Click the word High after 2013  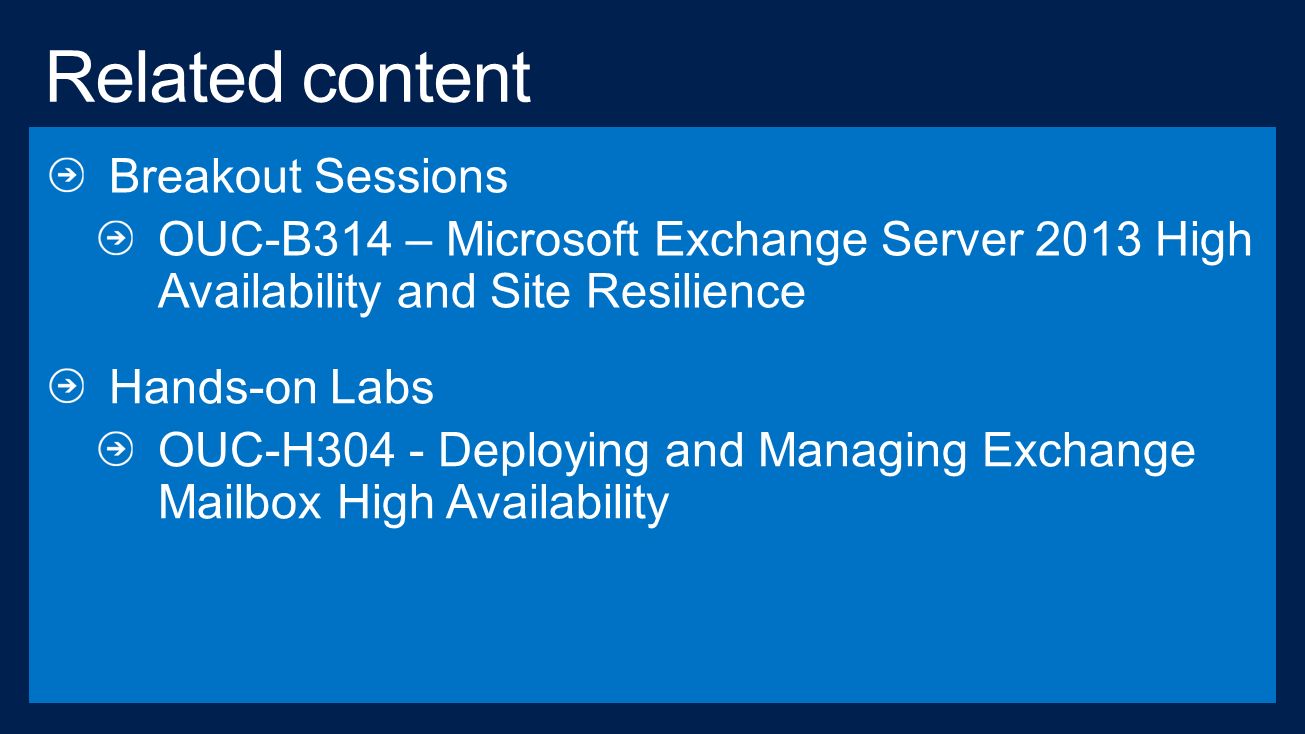pos(1204,240)
